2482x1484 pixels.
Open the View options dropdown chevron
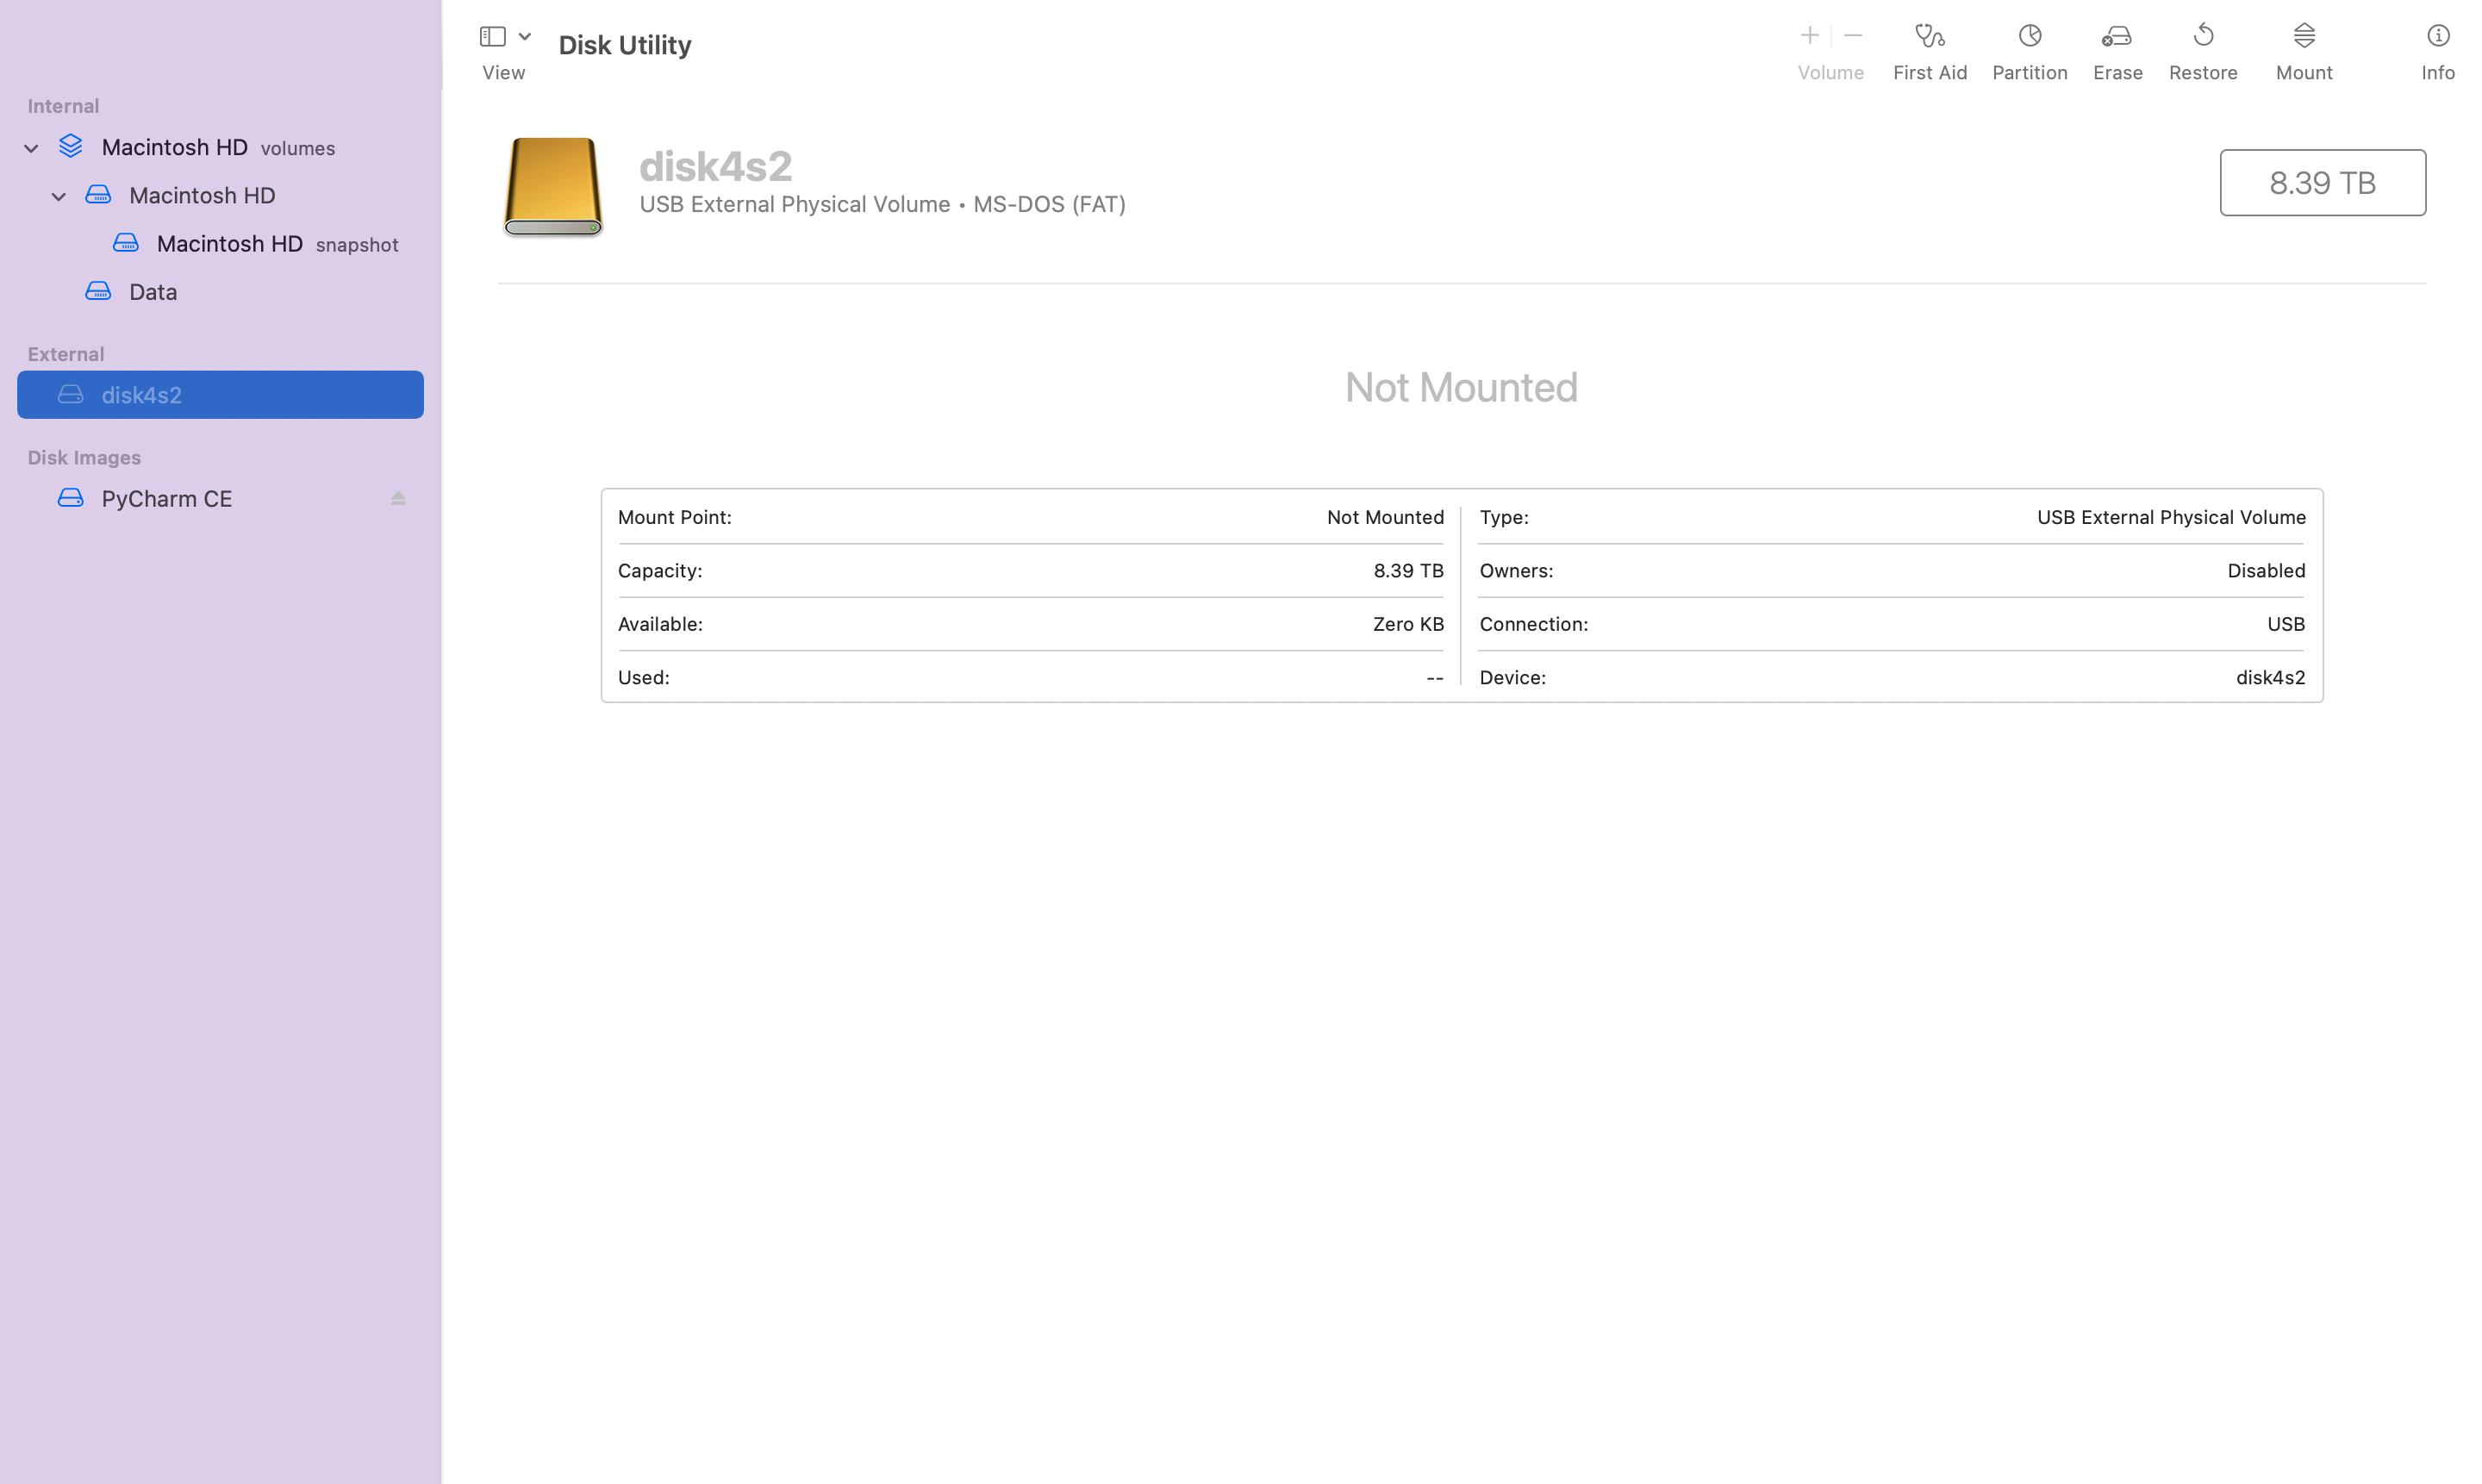pos(525,37)
